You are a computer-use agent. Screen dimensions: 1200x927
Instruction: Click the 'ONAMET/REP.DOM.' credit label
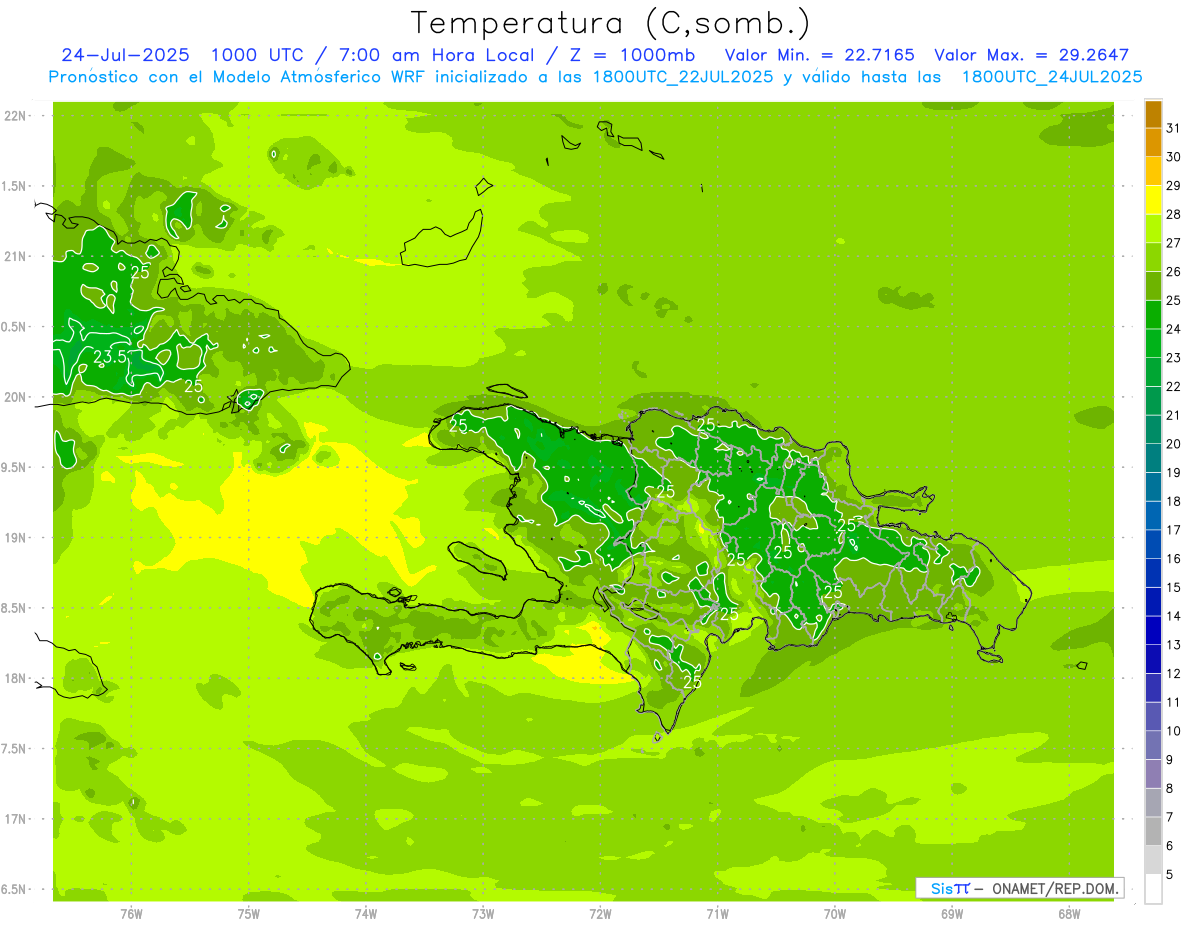pos(1055,888)
